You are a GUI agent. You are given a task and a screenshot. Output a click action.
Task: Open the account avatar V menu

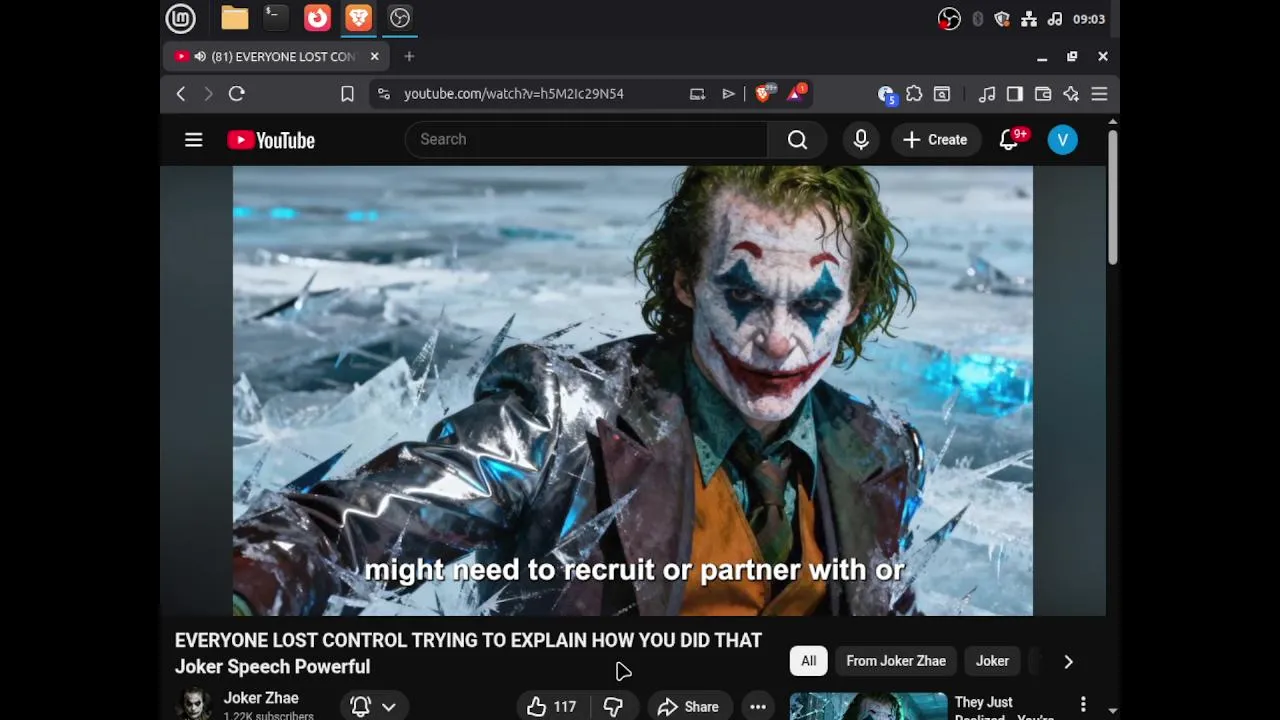(1063, 140)
